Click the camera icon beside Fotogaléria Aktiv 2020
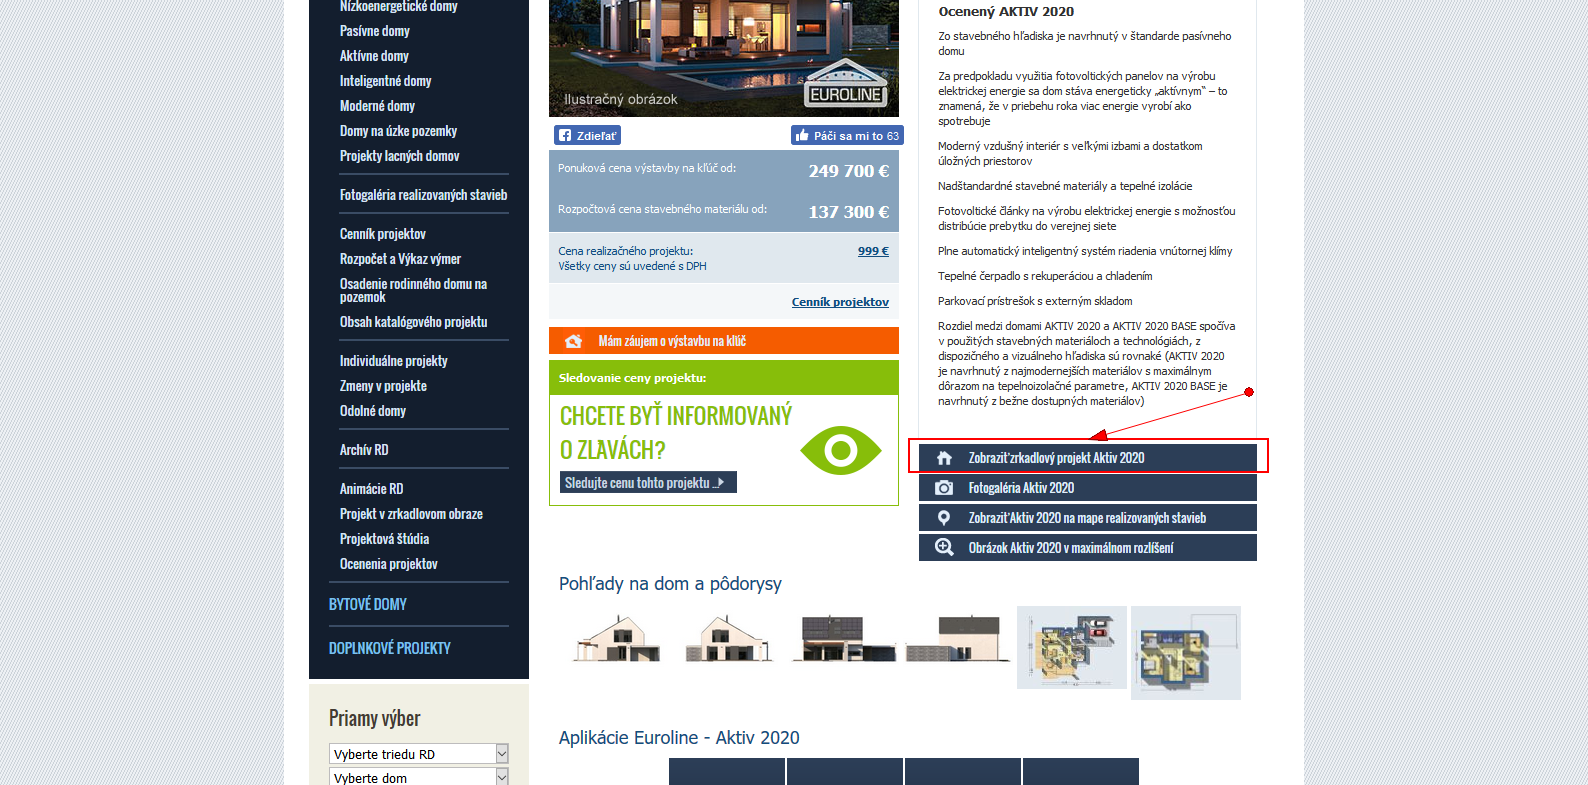The width and height of the screenshot is (1588, 785). pyautogui.click(x=944, y=488)
